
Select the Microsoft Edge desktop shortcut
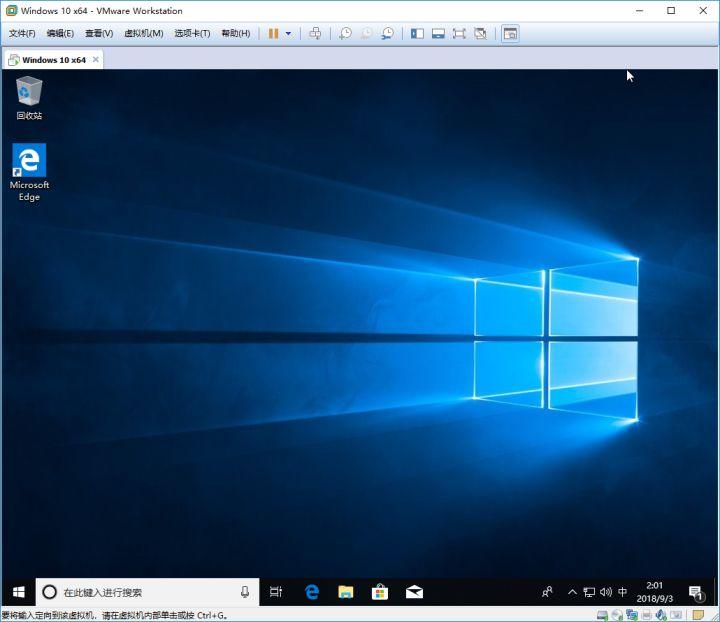click(x=29, y=172)
